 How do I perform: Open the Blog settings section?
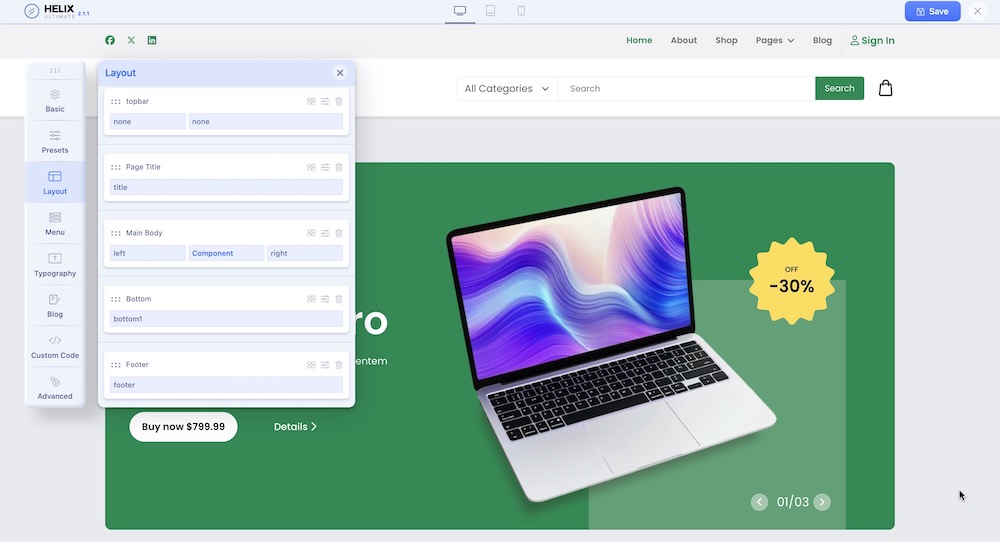tap(55, 305)
